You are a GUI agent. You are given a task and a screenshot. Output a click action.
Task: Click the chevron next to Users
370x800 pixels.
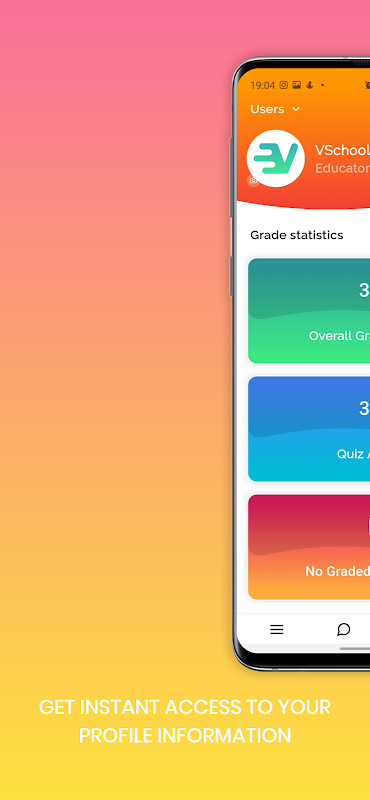click(x=296, y=109)
